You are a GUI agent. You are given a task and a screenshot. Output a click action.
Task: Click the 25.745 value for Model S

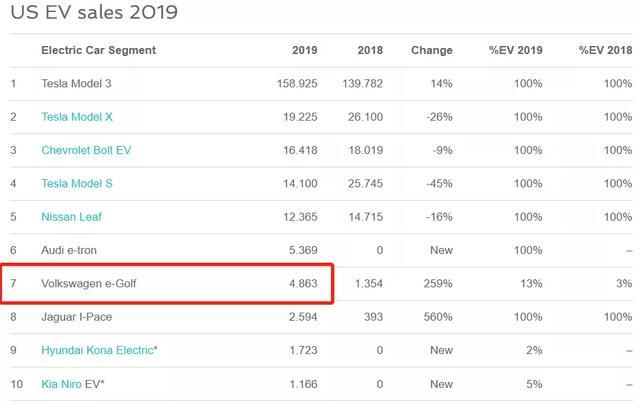(x=365, y=184)
